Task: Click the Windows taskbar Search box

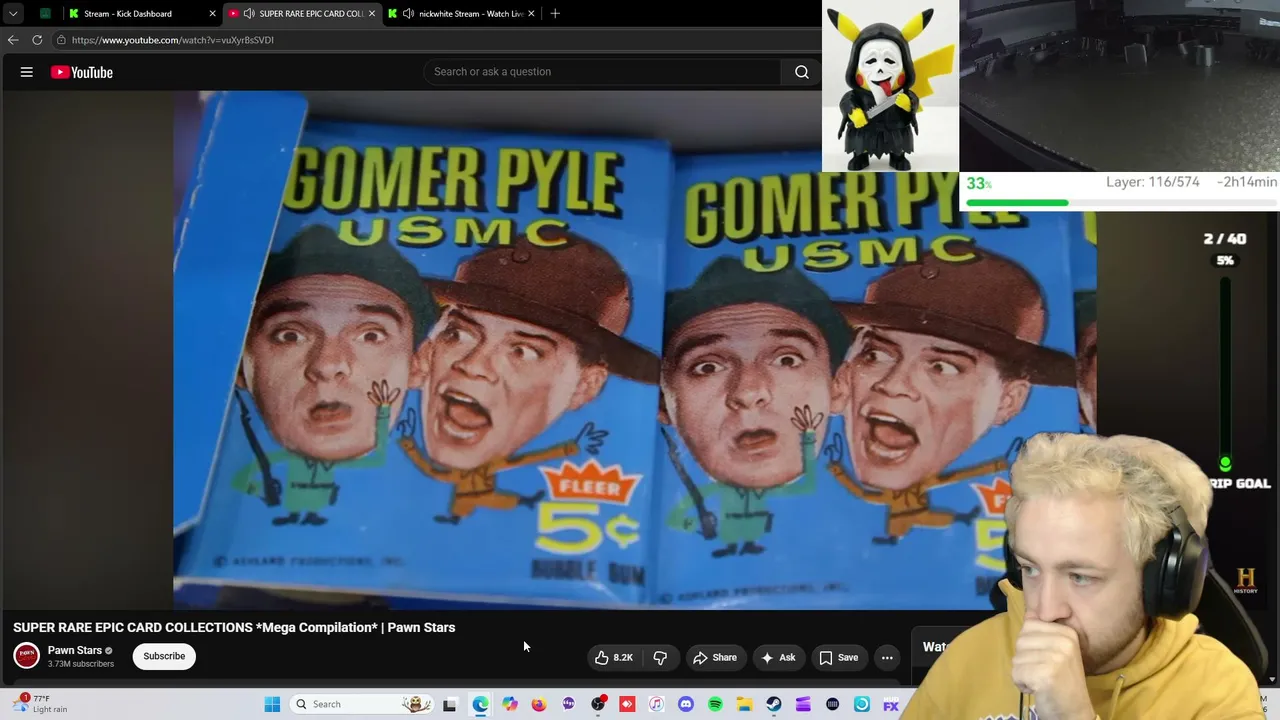Action: pos(362,704)
